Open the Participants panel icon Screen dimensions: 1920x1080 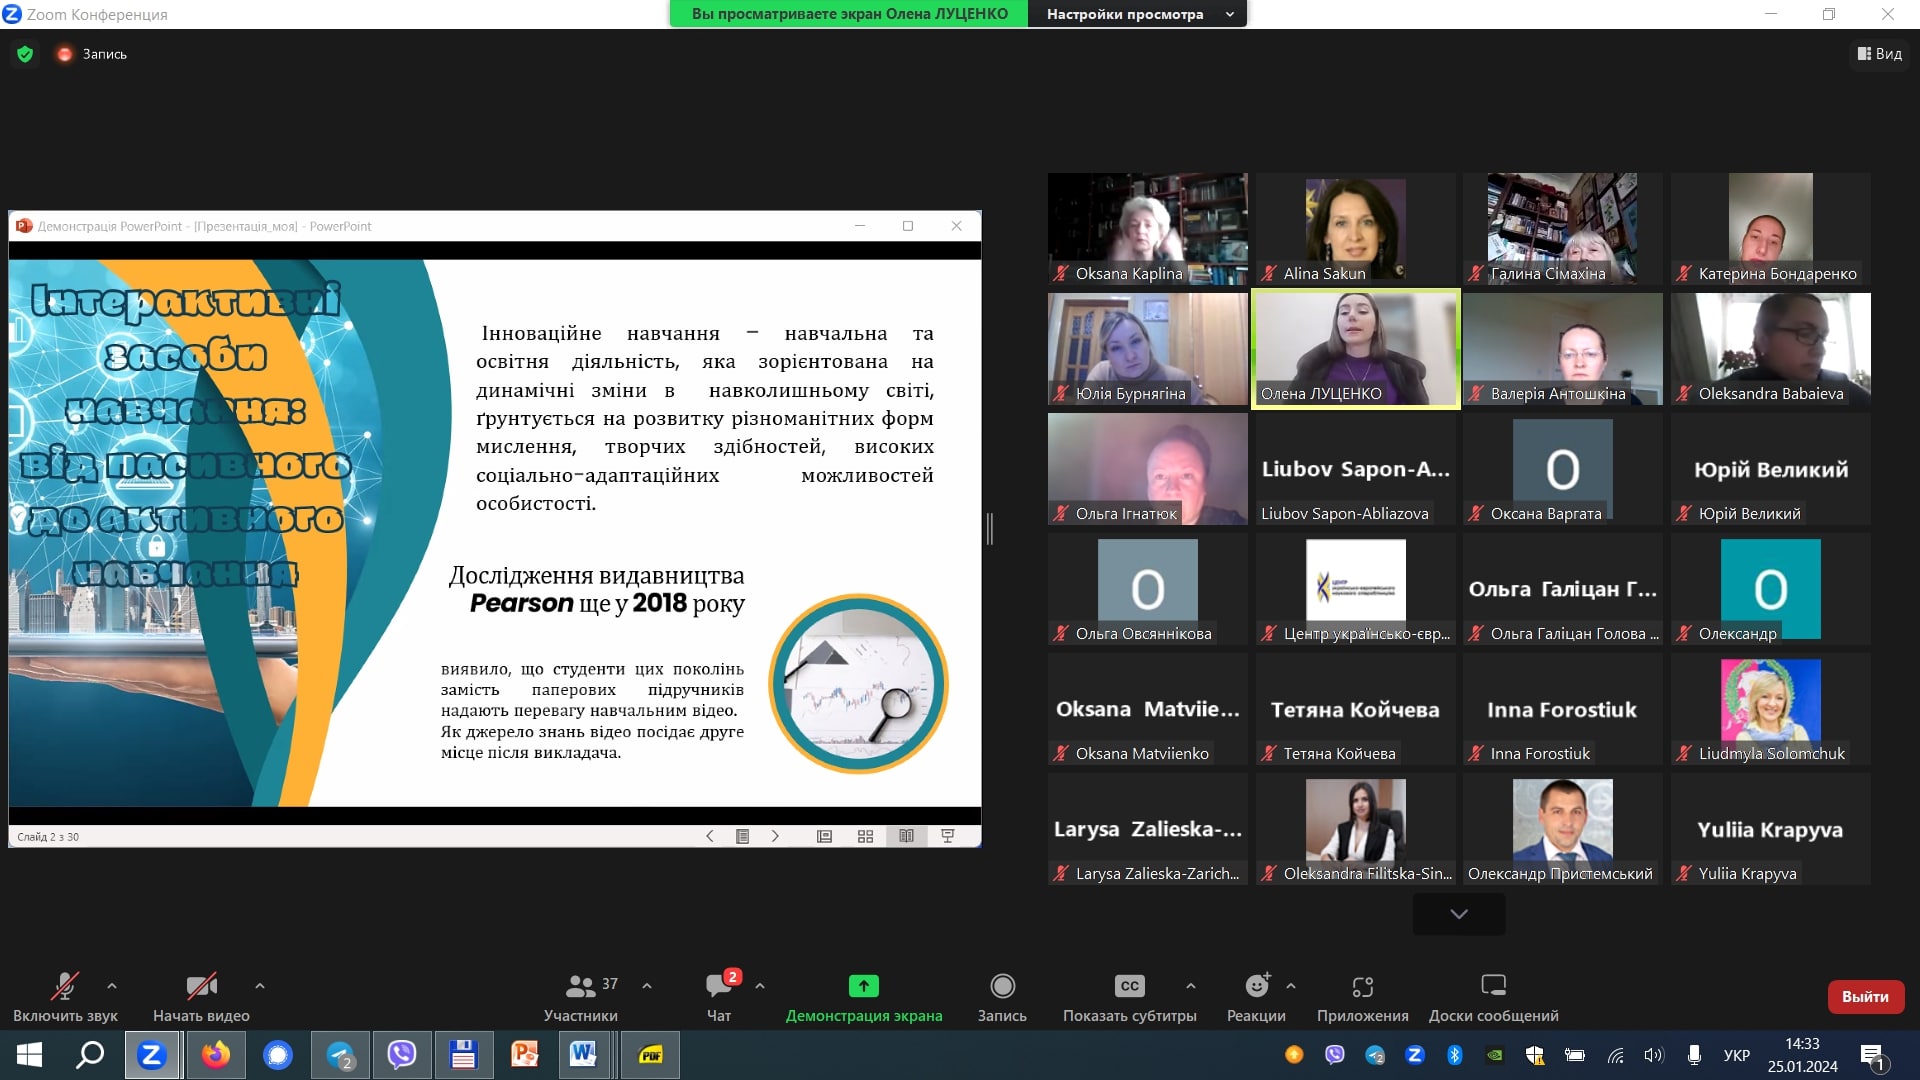point(581,987)
